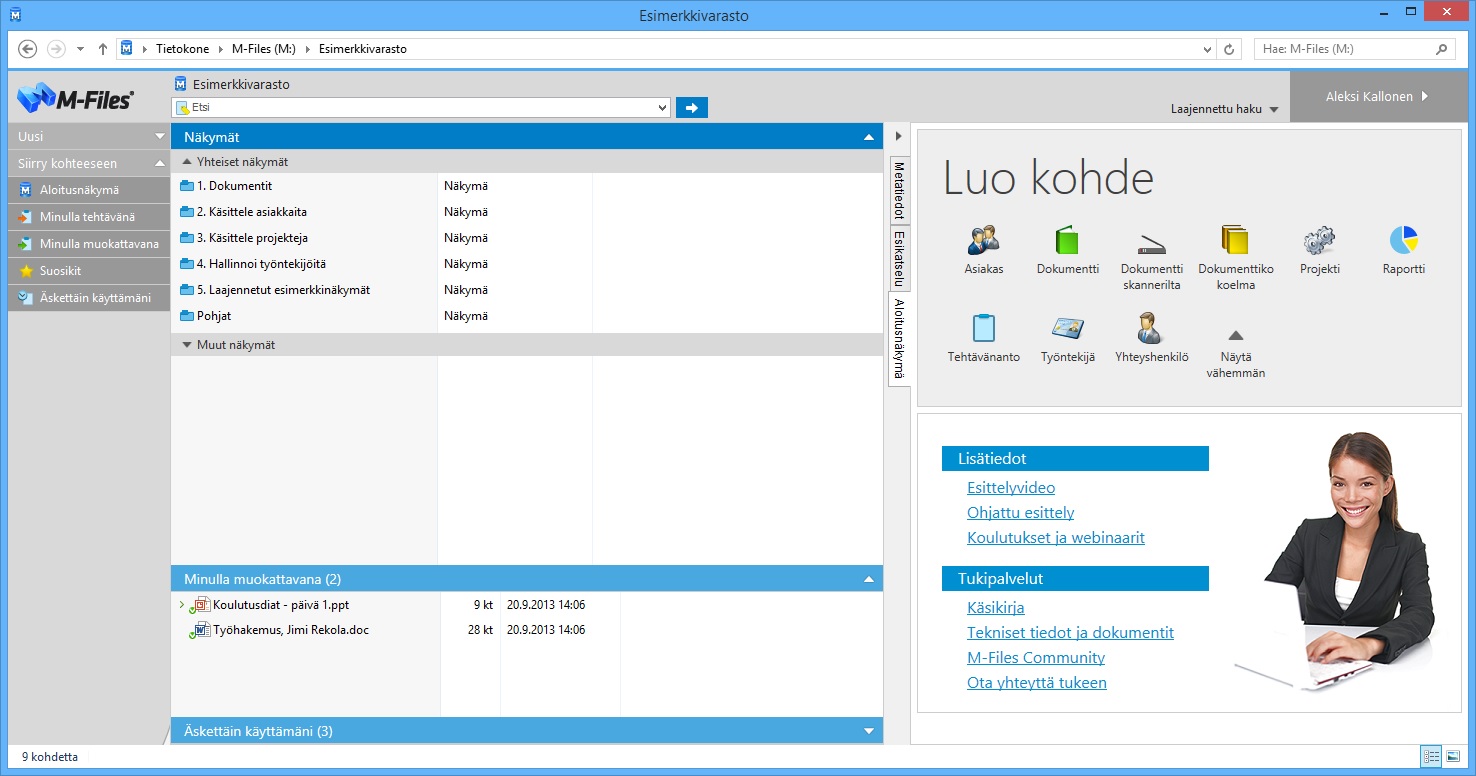Select Työhakemus, Jimi Rekola.doc file
The image size is (1476, 776).
tap(291, 630)
